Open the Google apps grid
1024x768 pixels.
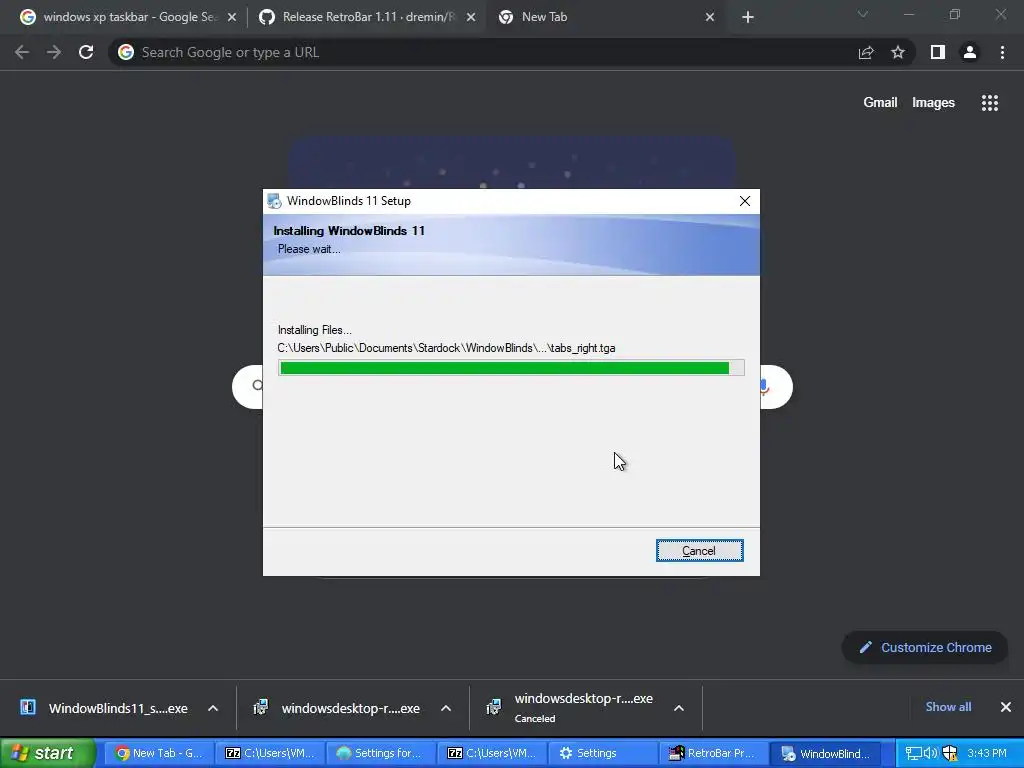click(x=990, y=103)
